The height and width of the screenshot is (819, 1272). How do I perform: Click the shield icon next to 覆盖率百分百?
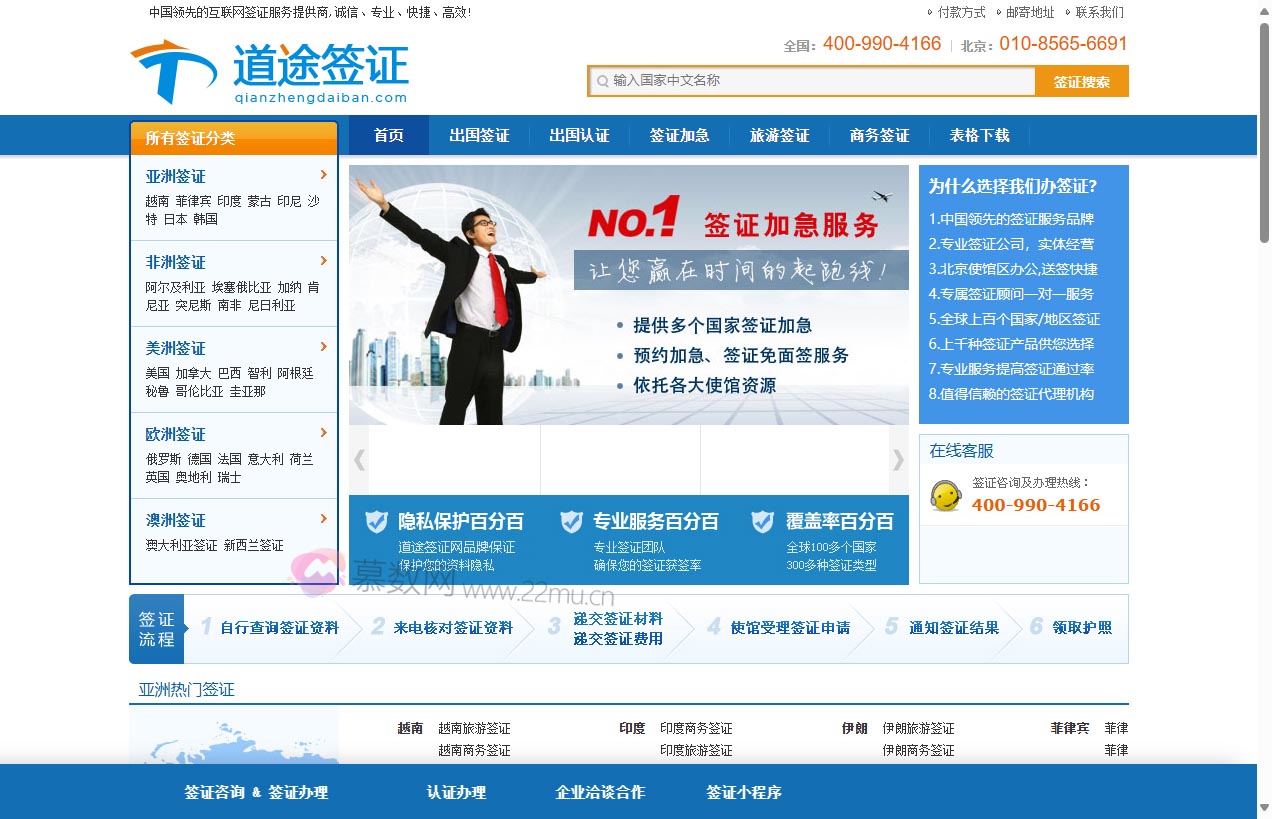pos(763,521)
